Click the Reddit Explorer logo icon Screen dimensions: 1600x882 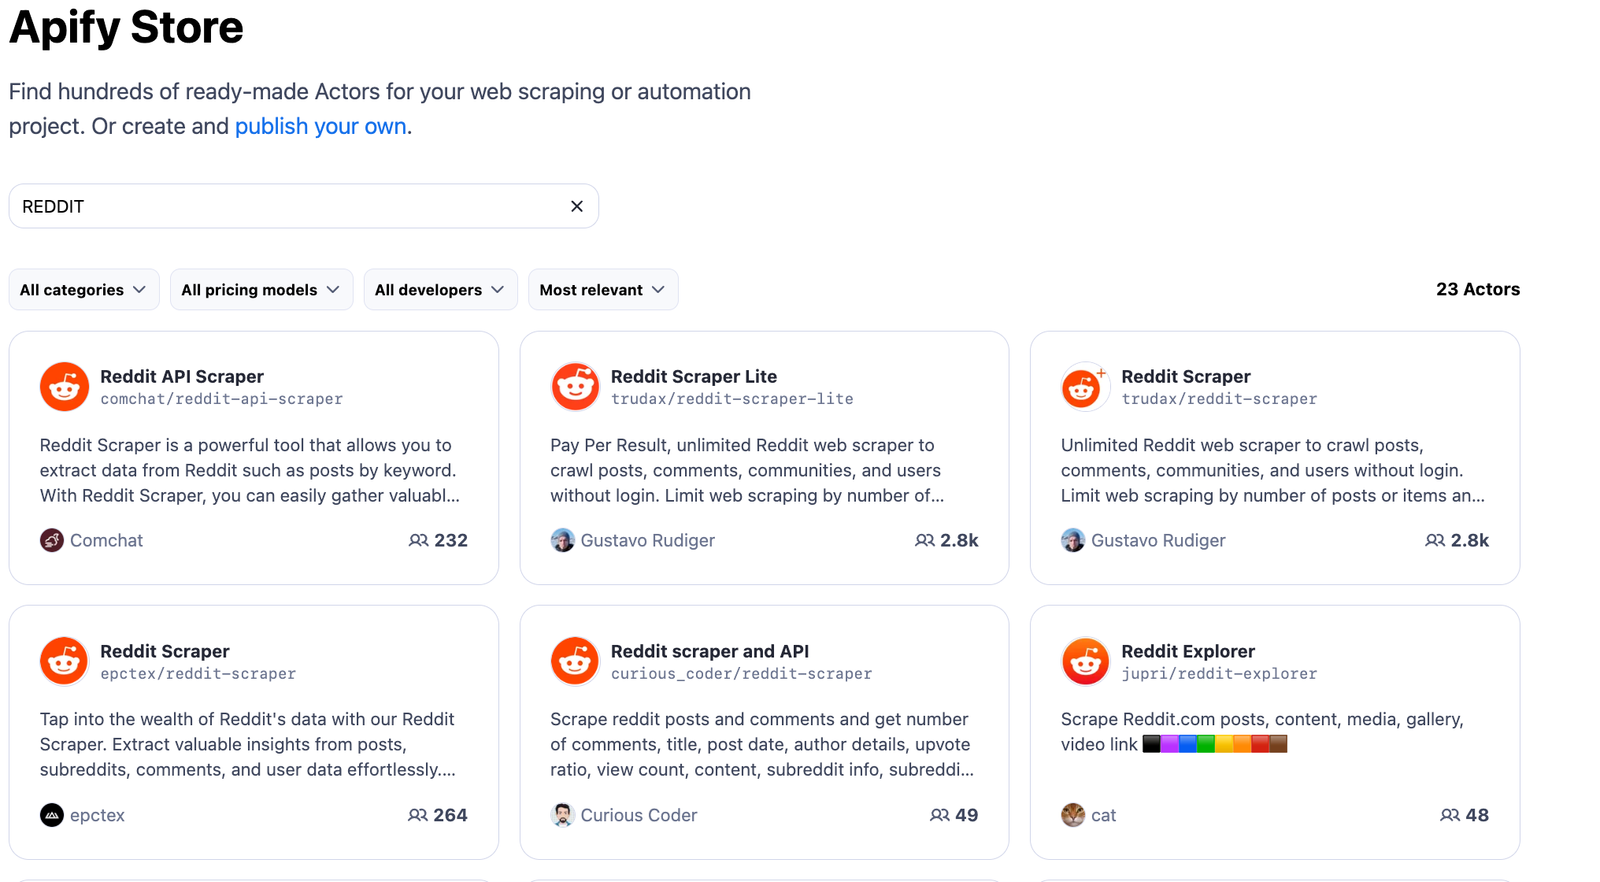point(1084,661)
